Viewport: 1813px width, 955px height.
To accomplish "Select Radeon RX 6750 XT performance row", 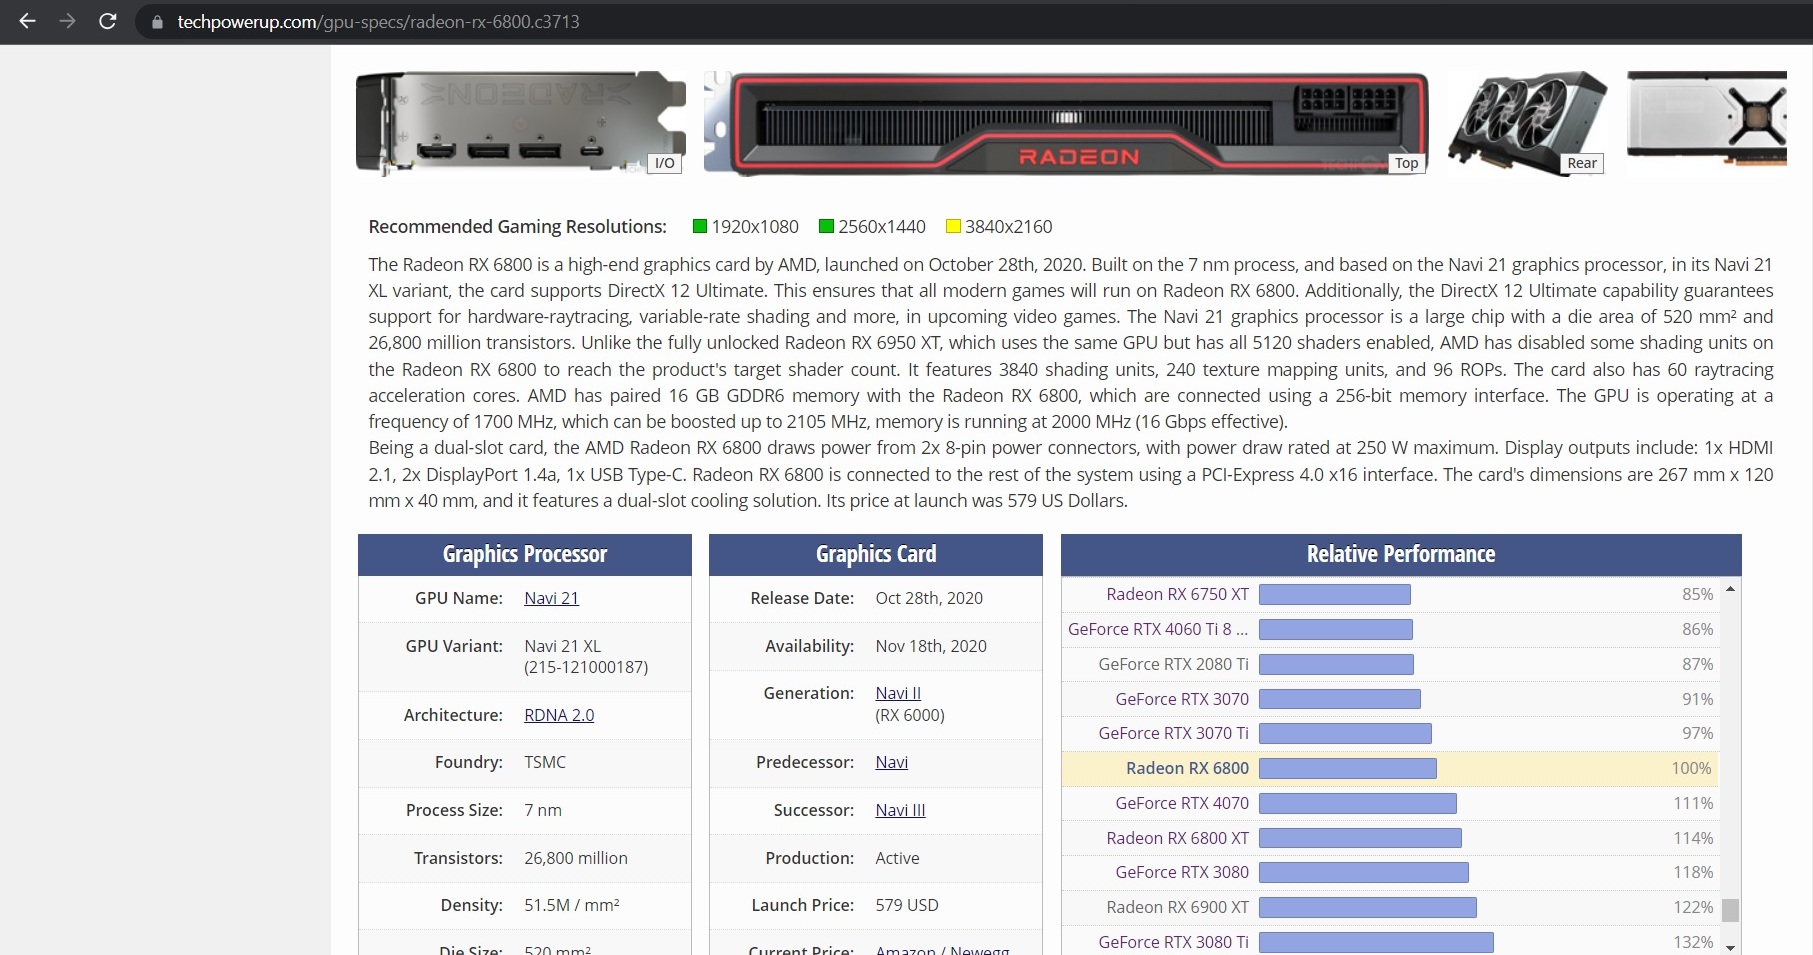I will pos(1391,594).
